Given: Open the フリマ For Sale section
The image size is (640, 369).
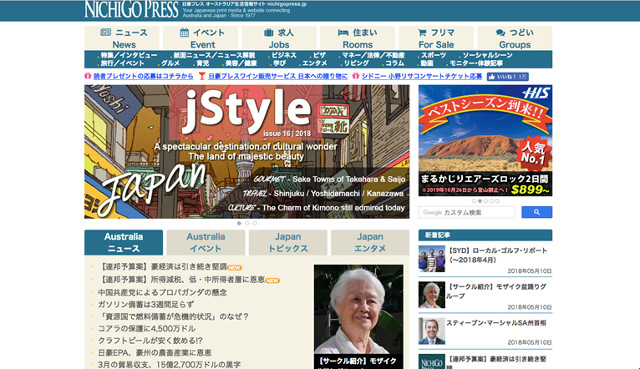Looking at the screenshot, I should pyautogui.click(x=436, y=38).
